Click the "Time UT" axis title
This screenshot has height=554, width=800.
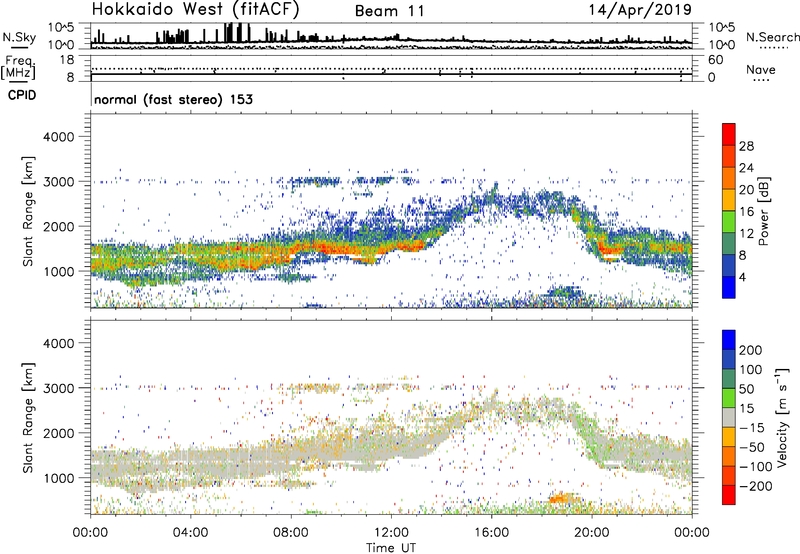pos(391,547)
